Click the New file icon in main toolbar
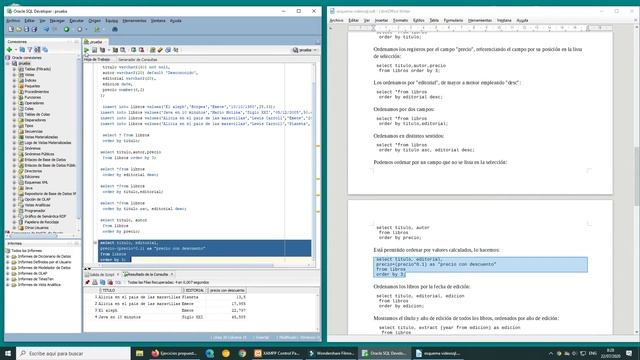 point(11,29)
